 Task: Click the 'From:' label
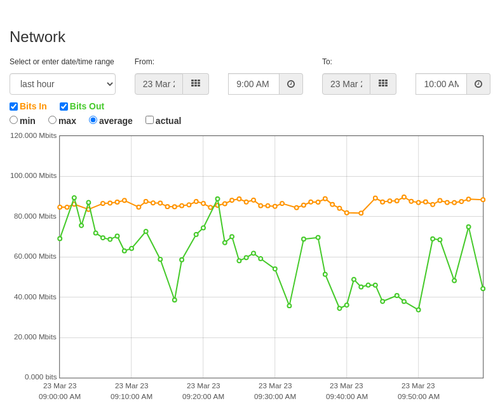(x=144, y=62)
